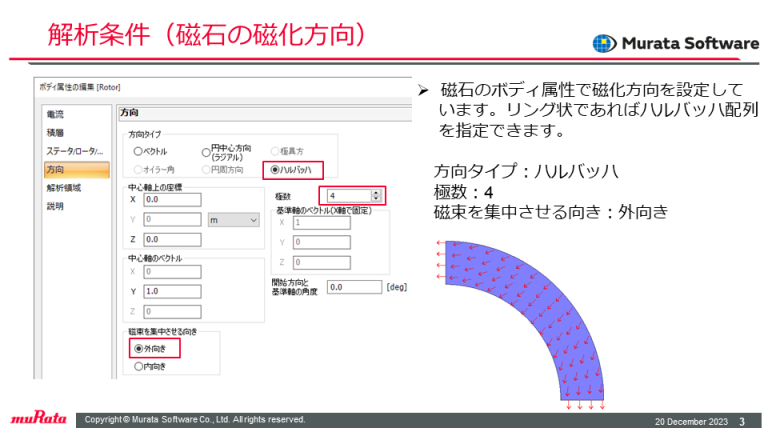Go to the 解析領域 section
This screenshot has width=768, height=432.
(x=63, y=187)
